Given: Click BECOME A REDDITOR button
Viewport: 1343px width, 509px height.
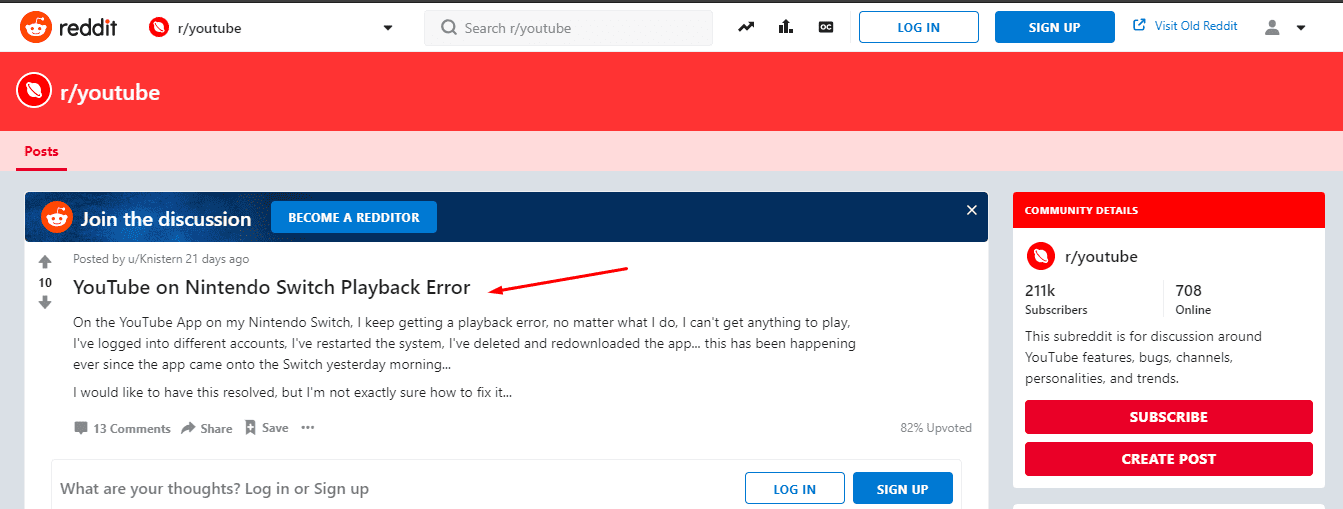Looking at the screenshot, I should (354, 217).
